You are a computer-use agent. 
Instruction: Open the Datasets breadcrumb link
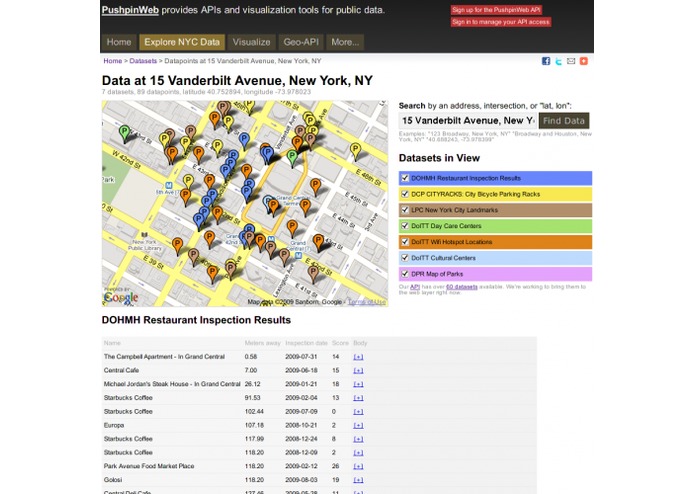143,61
